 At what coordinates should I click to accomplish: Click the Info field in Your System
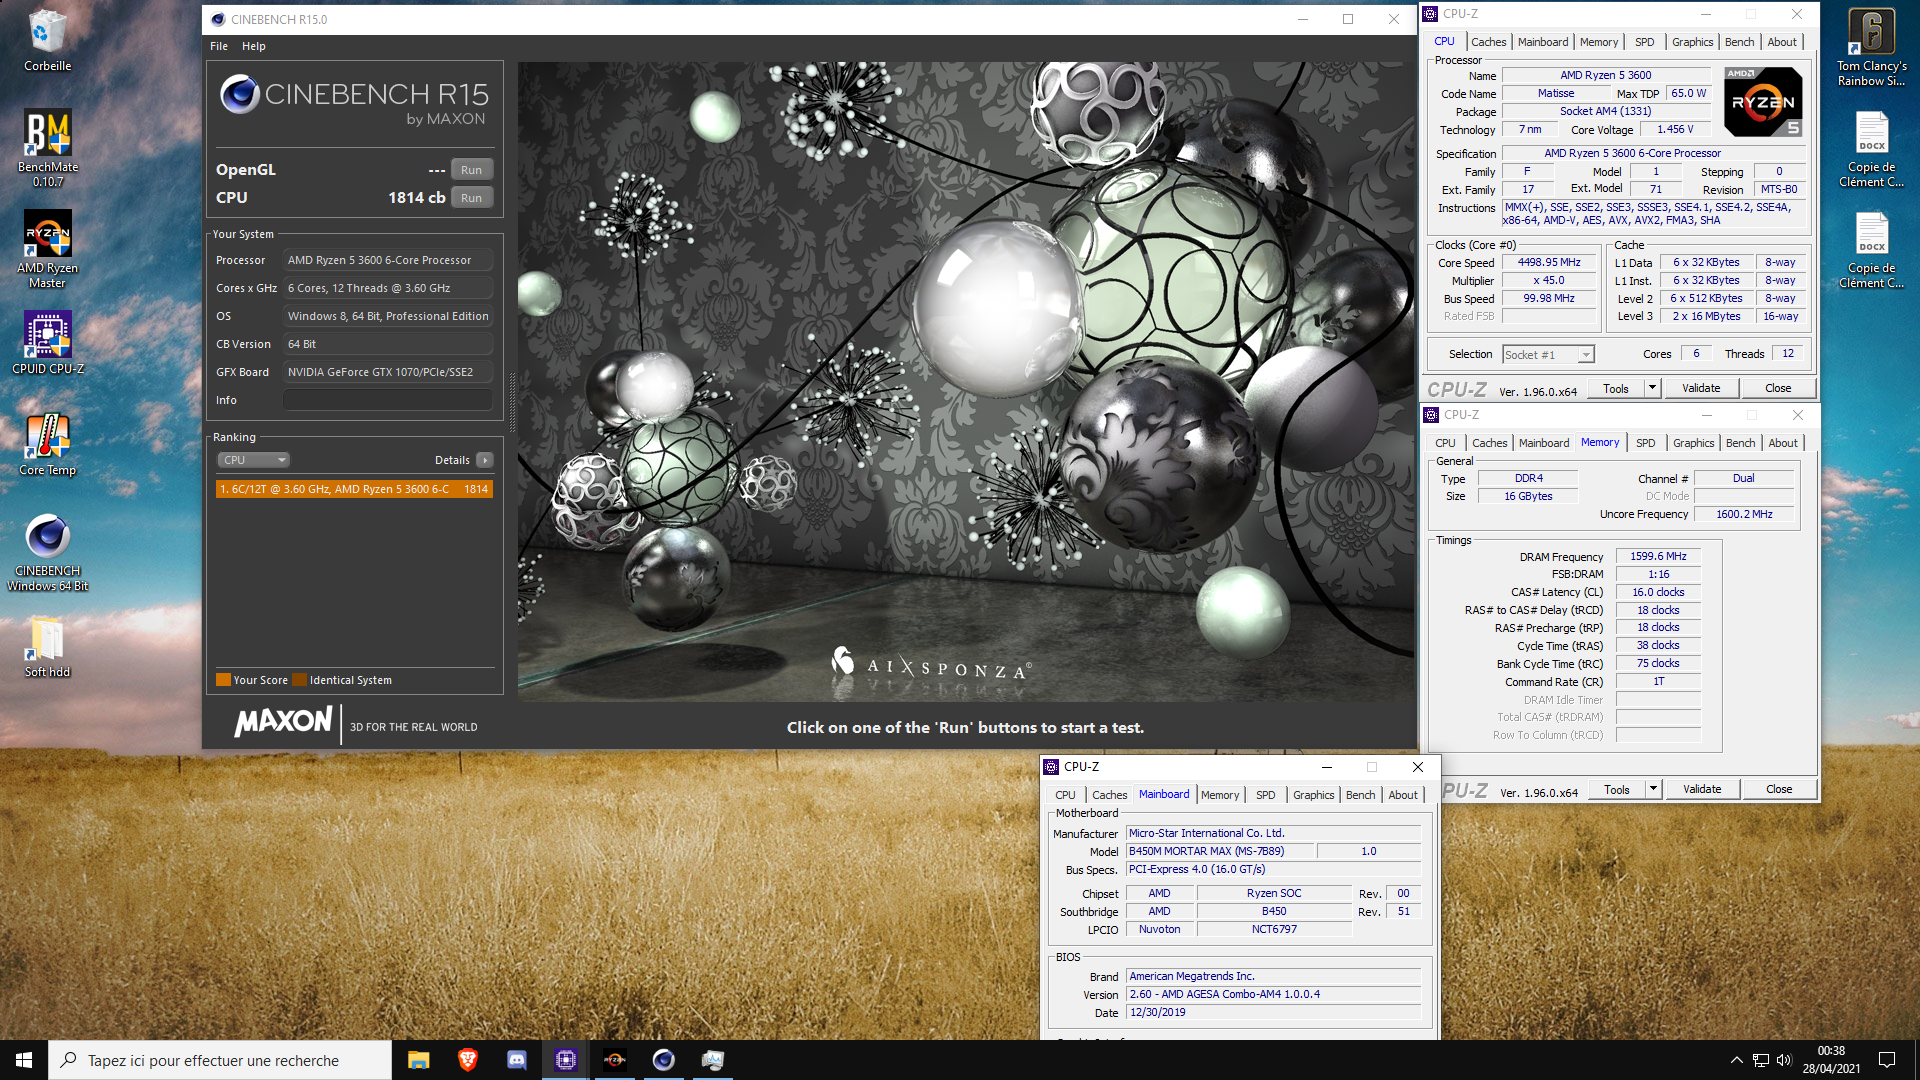click(387, 400)
